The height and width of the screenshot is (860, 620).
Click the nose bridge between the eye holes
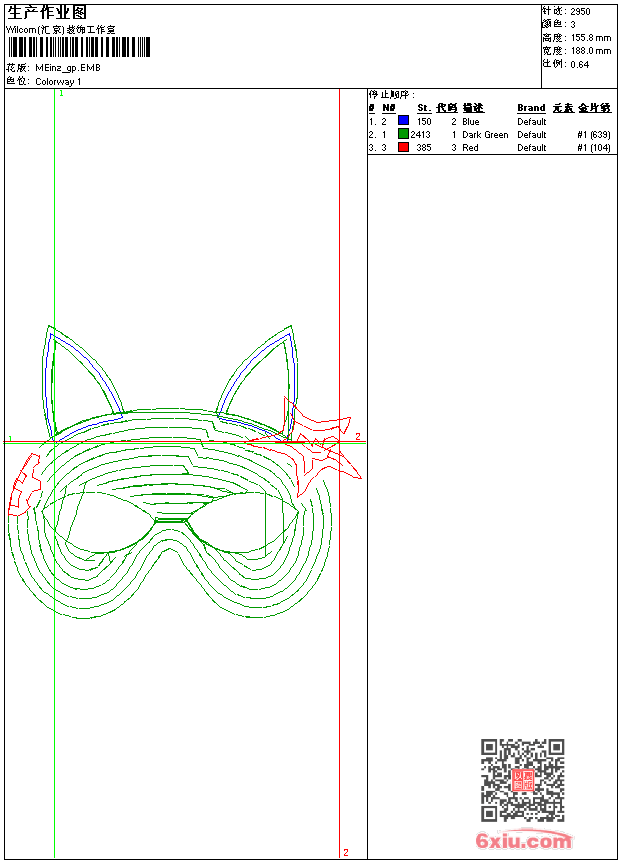(171, 519)
